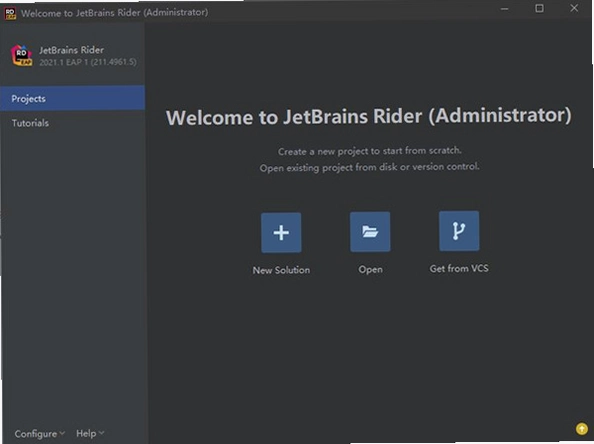594x444 pixels.
Task: Click the 'Open existing project from disk' text
Action: (x=370, y=167)
